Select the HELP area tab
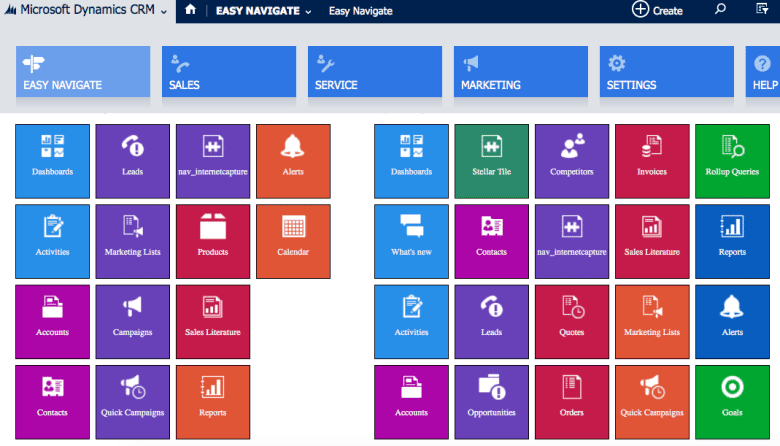This screenshot has width=780, height=446. pos(763,72)
